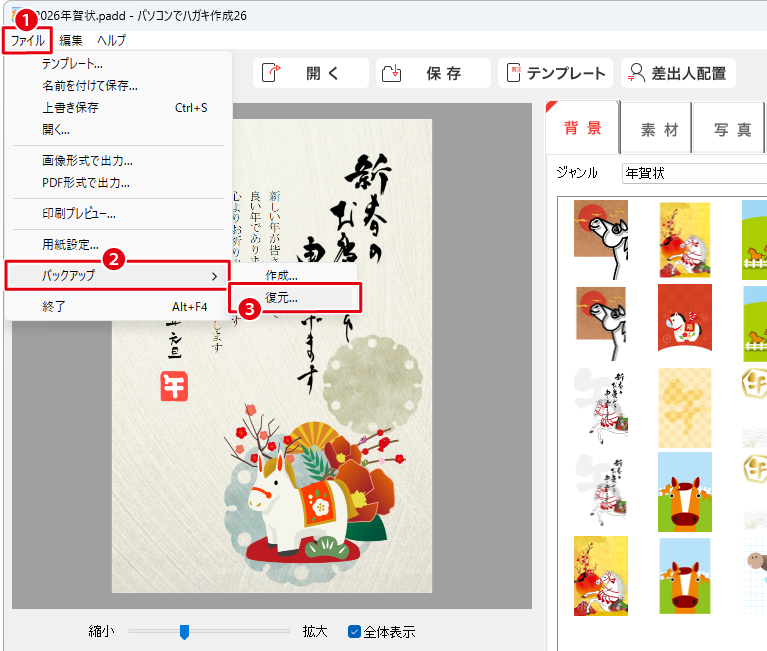Expand the バックアップ submenu
This screenshot has height=651, width=767.
pos(118,275)
